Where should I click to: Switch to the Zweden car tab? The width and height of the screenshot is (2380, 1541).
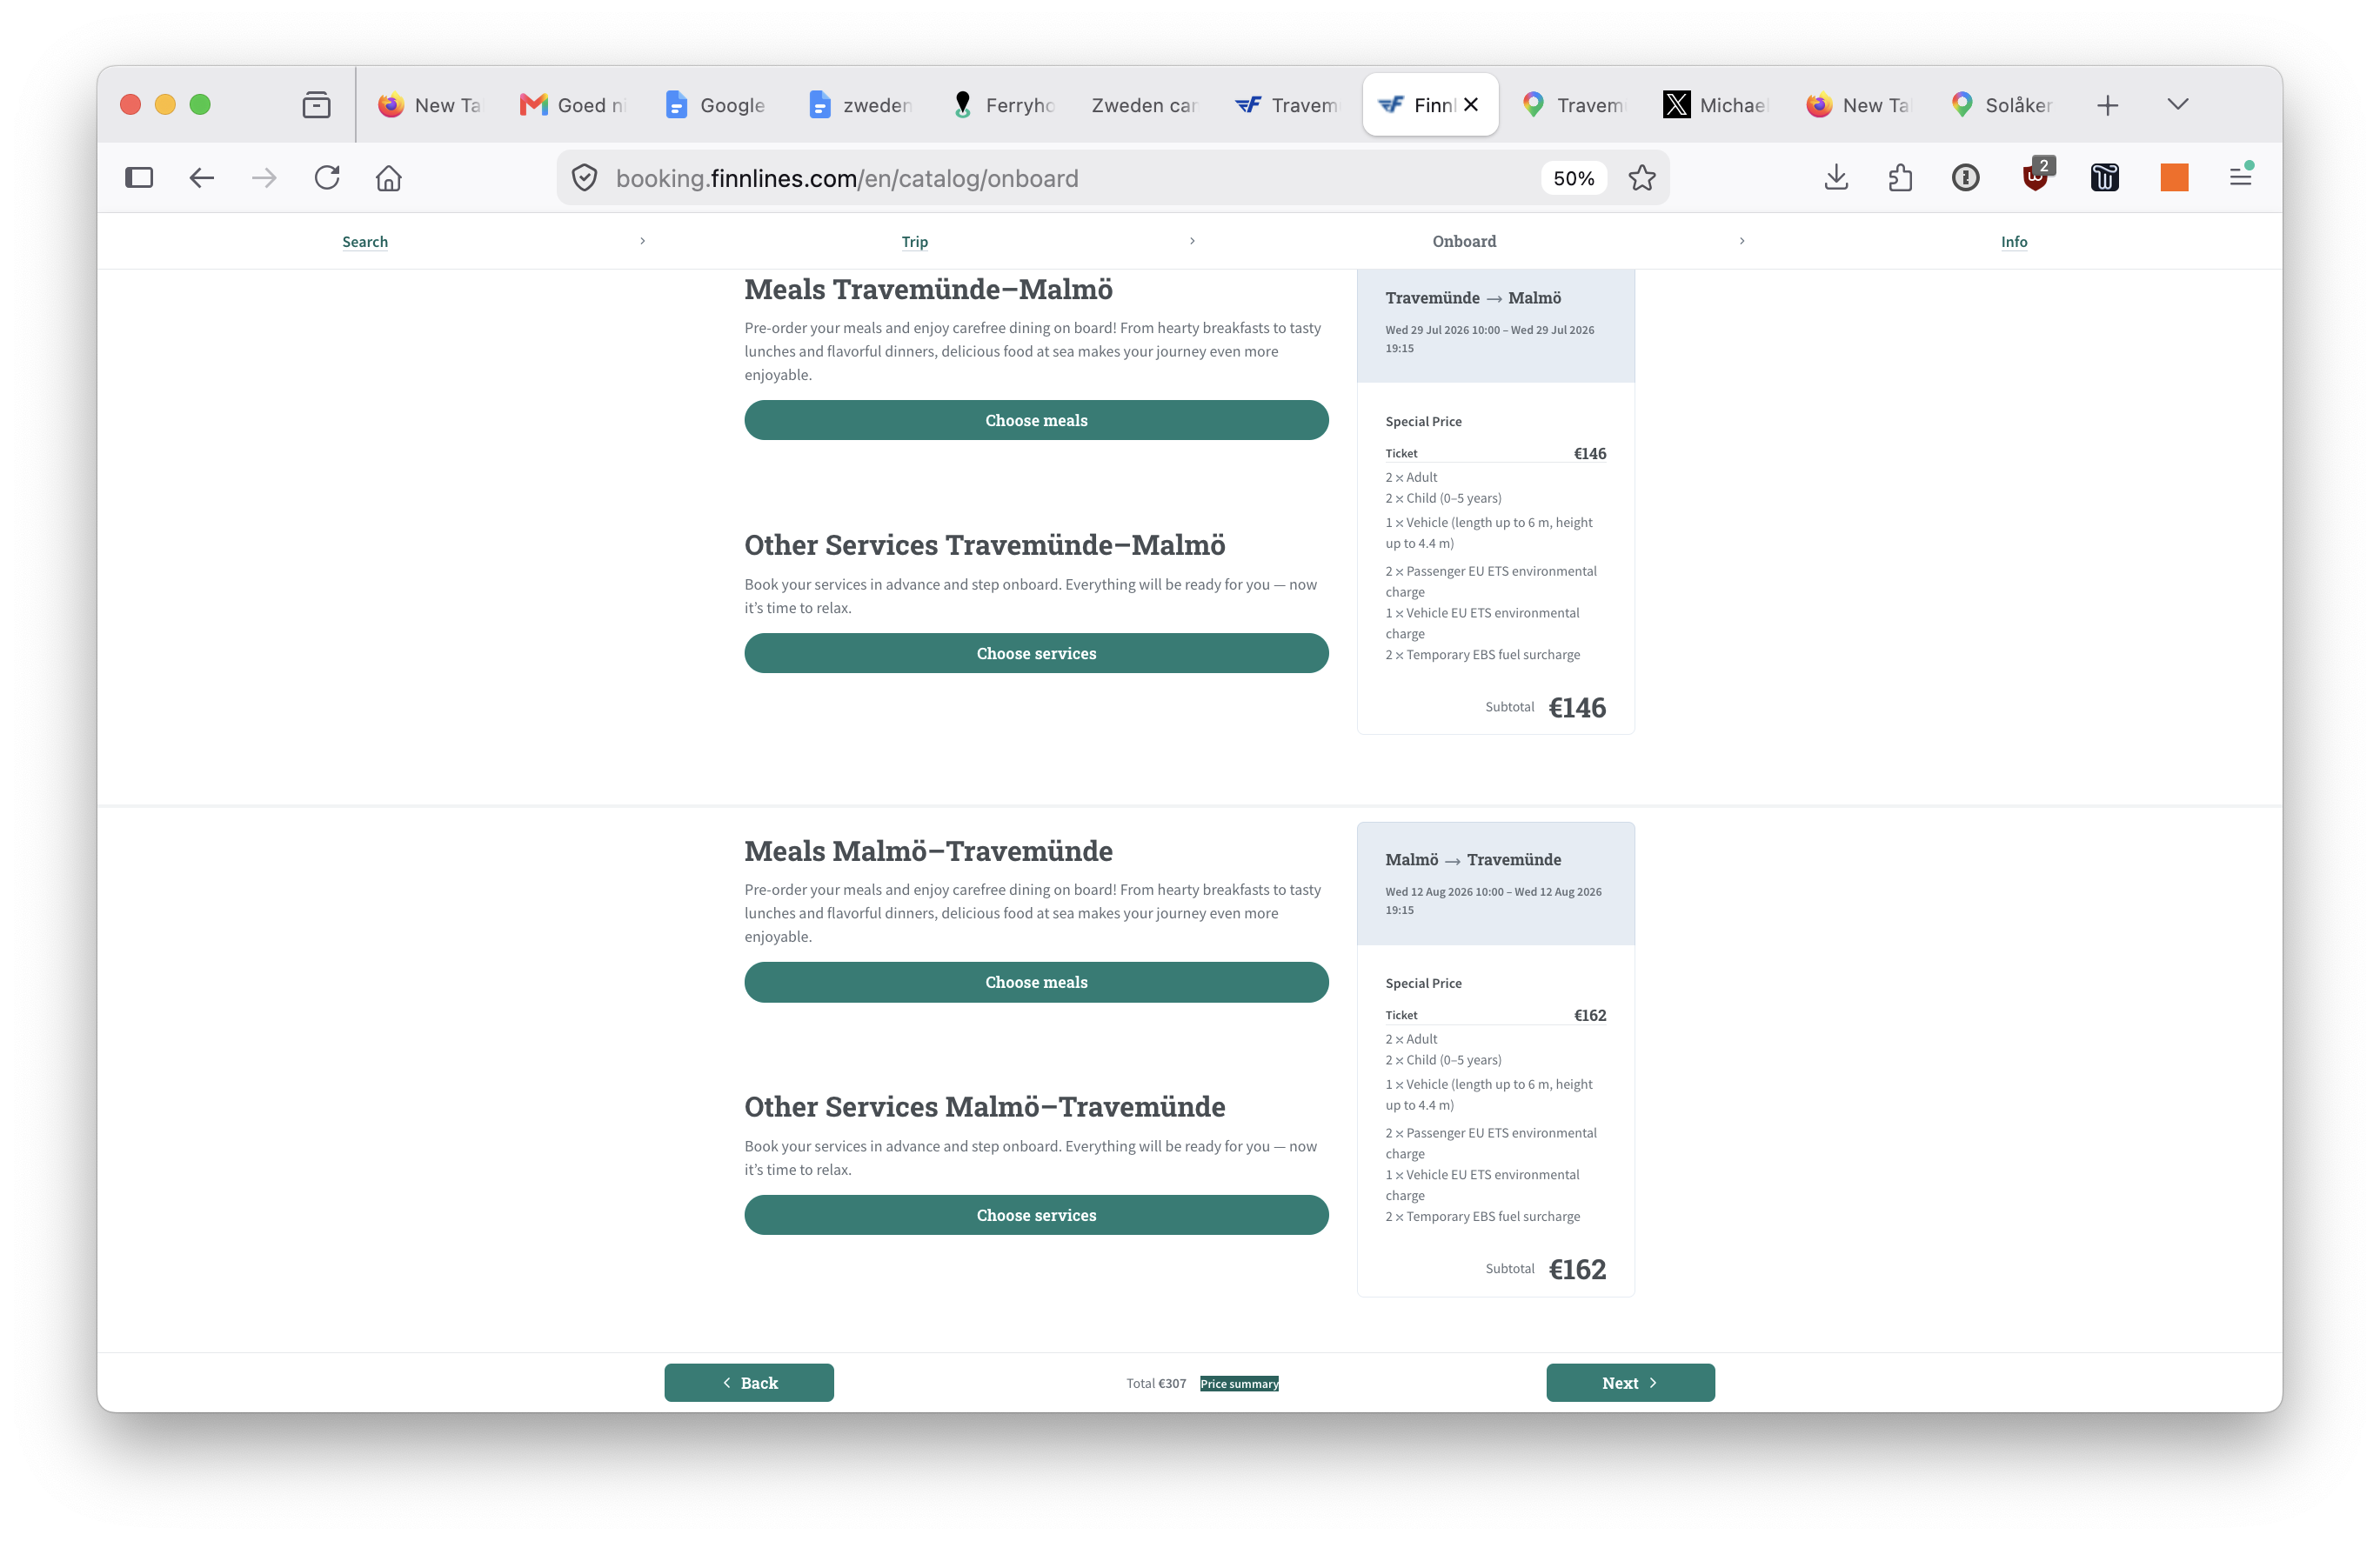(x=1145, y=105)
